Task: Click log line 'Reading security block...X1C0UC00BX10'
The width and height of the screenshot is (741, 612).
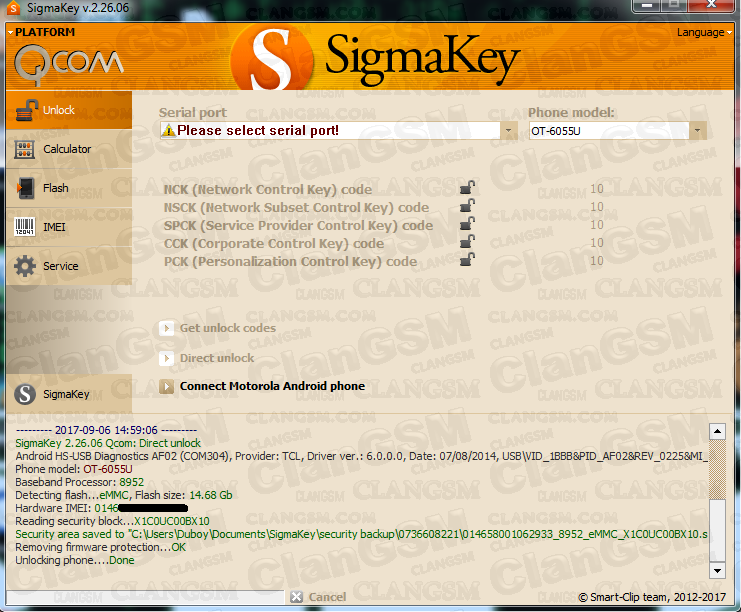Action: tap(112, 521)
